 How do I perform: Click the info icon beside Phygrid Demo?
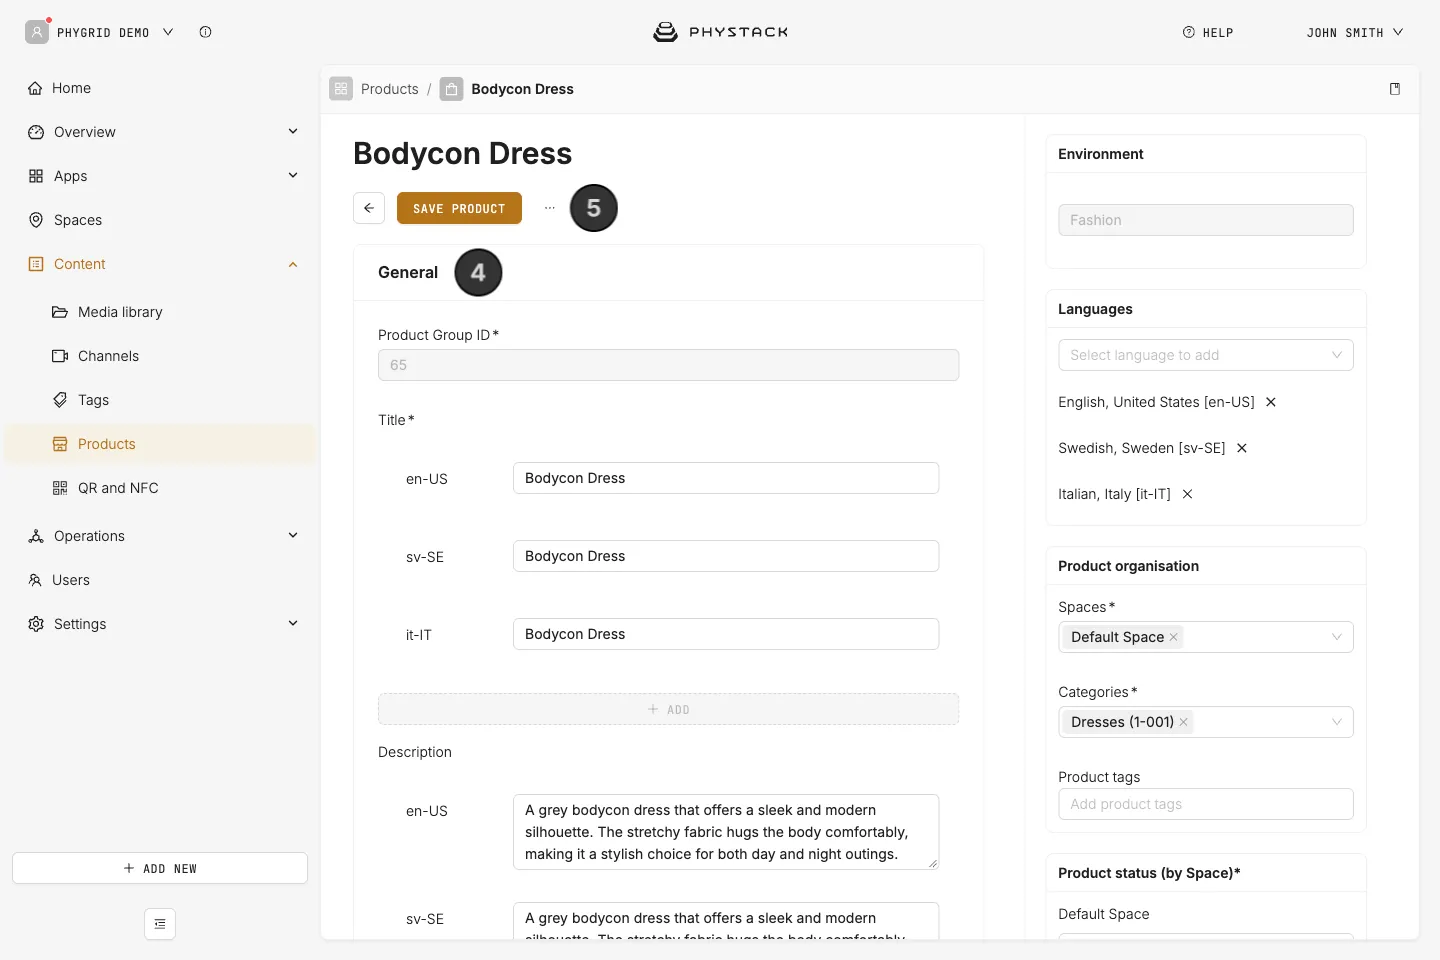pyautogui.click(x=205, y=32)
